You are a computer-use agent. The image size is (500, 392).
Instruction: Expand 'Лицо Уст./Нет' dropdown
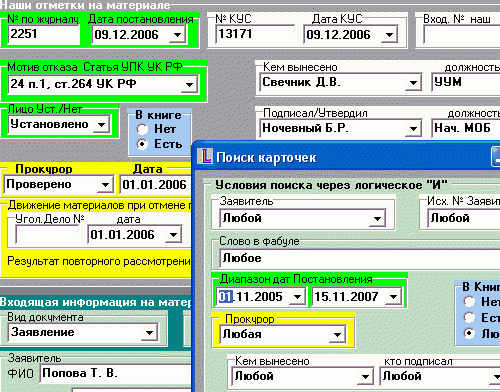coord(101,125)
